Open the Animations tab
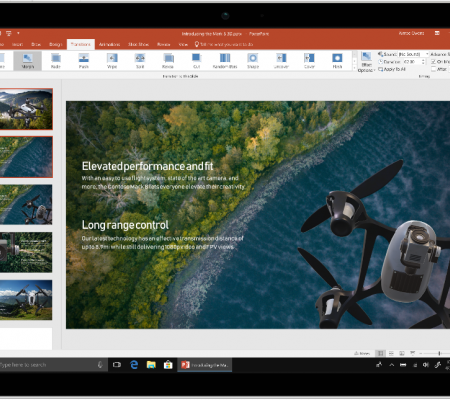 [109, 44]
